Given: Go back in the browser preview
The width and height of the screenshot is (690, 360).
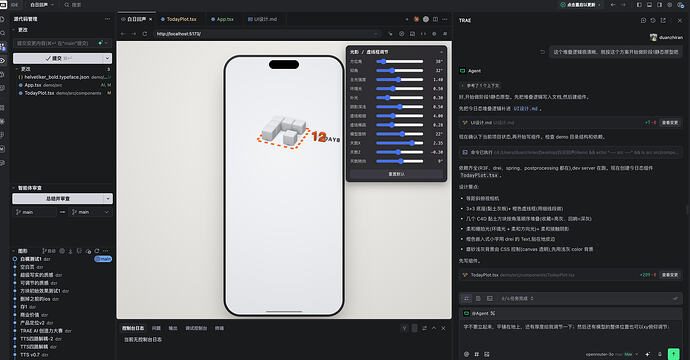Looking at the screenshot, I should click(124, 34).
